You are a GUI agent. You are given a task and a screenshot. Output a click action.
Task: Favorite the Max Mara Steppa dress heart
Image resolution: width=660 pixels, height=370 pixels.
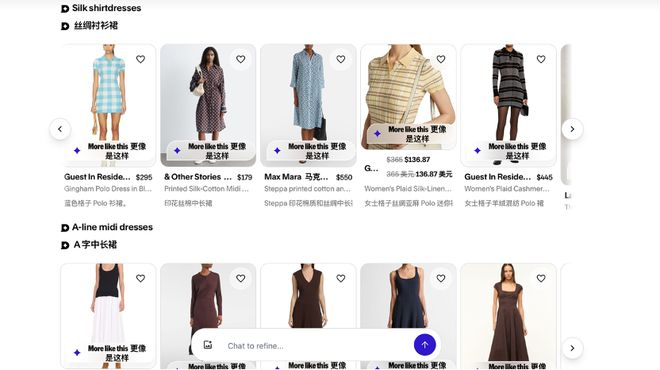pyautogui.click(x=341, y=59)
